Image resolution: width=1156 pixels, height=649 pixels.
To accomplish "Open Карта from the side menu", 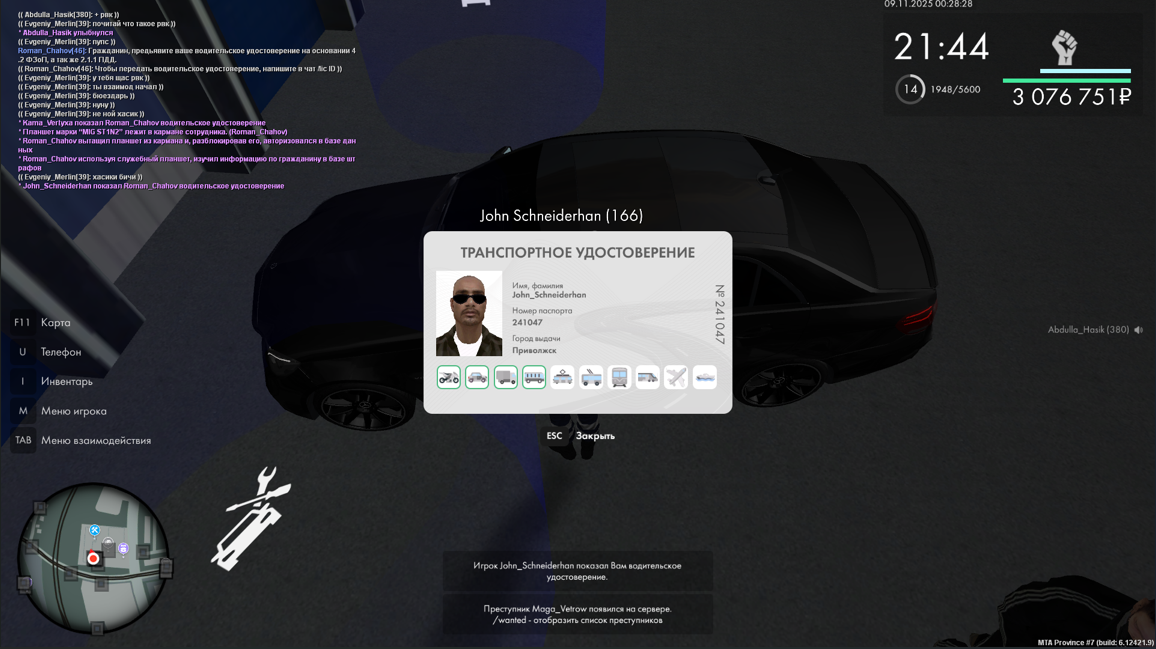I will pyautogui.click(x=56, y=322).
